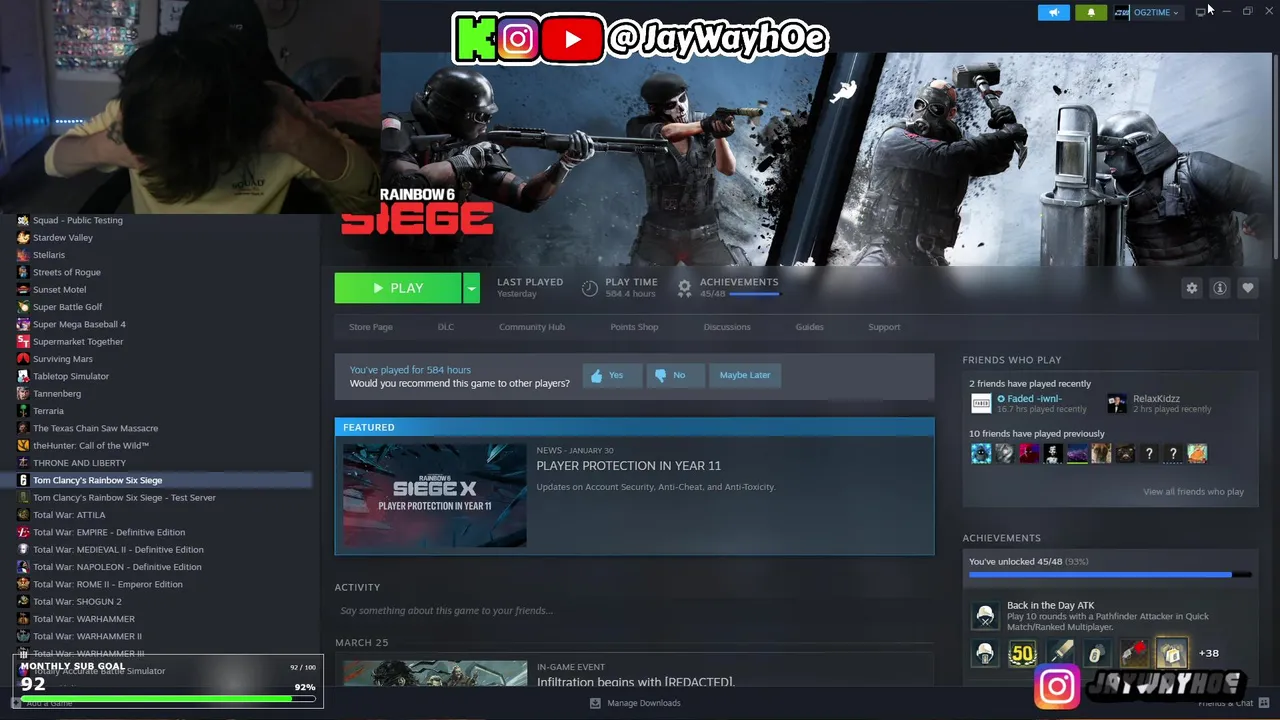
Task: Click Stardew Valley game icon
Action: point(23,238)
